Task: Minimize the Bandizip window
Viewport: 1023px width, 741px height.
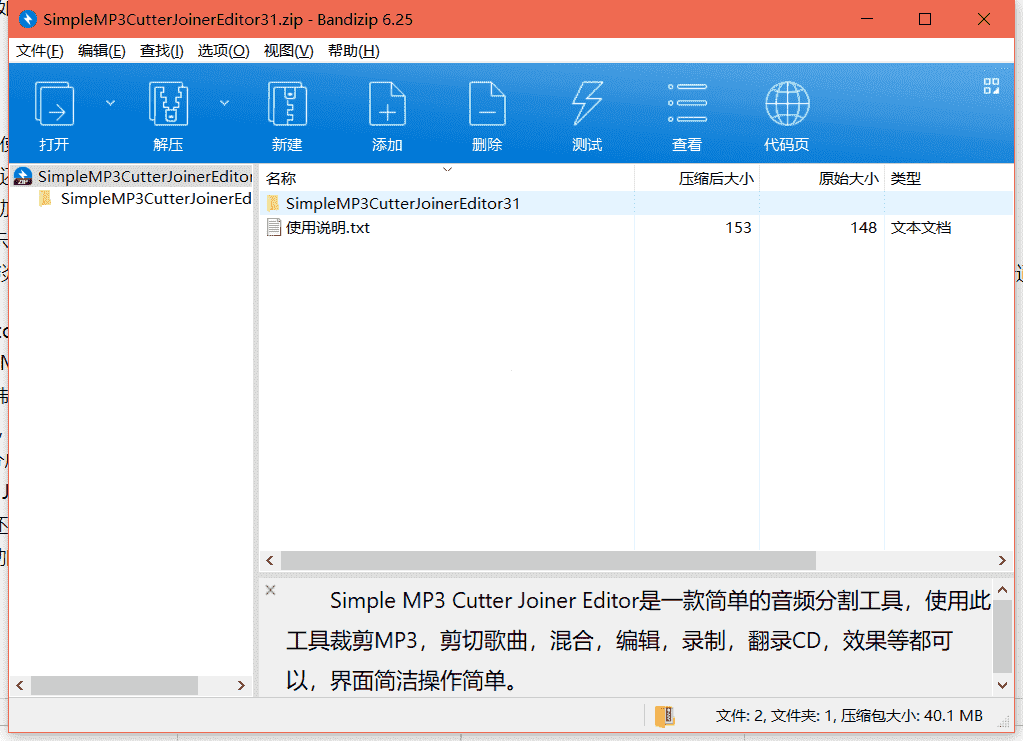Action: [x=867, y=19]
